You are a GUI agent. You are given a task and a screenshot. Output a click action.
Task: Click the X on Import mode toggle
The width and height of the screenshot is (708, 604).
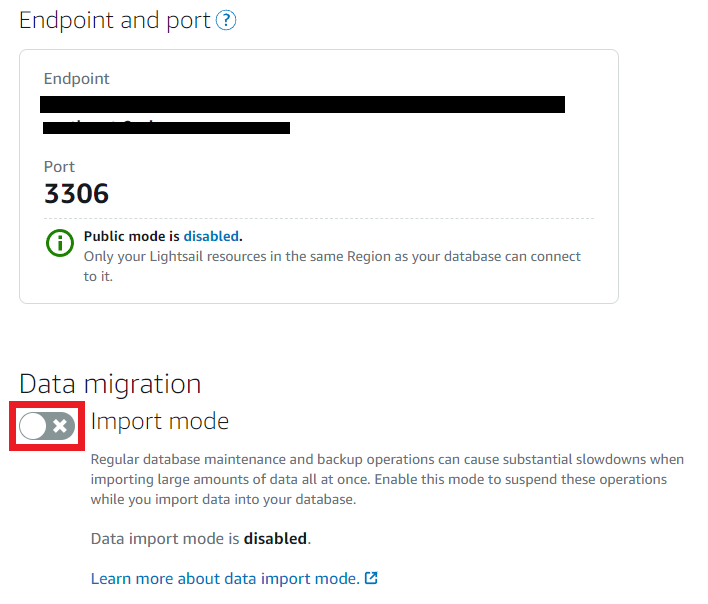click(60, 426)
